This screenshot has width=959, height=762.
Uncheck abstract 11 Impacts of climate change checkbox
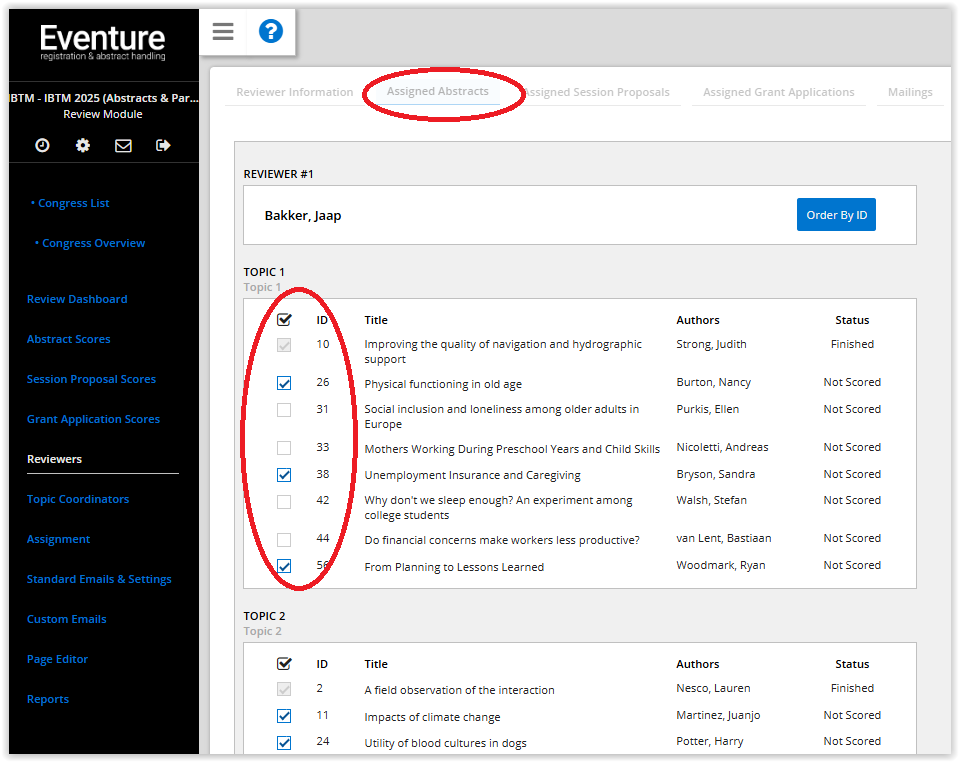tap(284, 716)
